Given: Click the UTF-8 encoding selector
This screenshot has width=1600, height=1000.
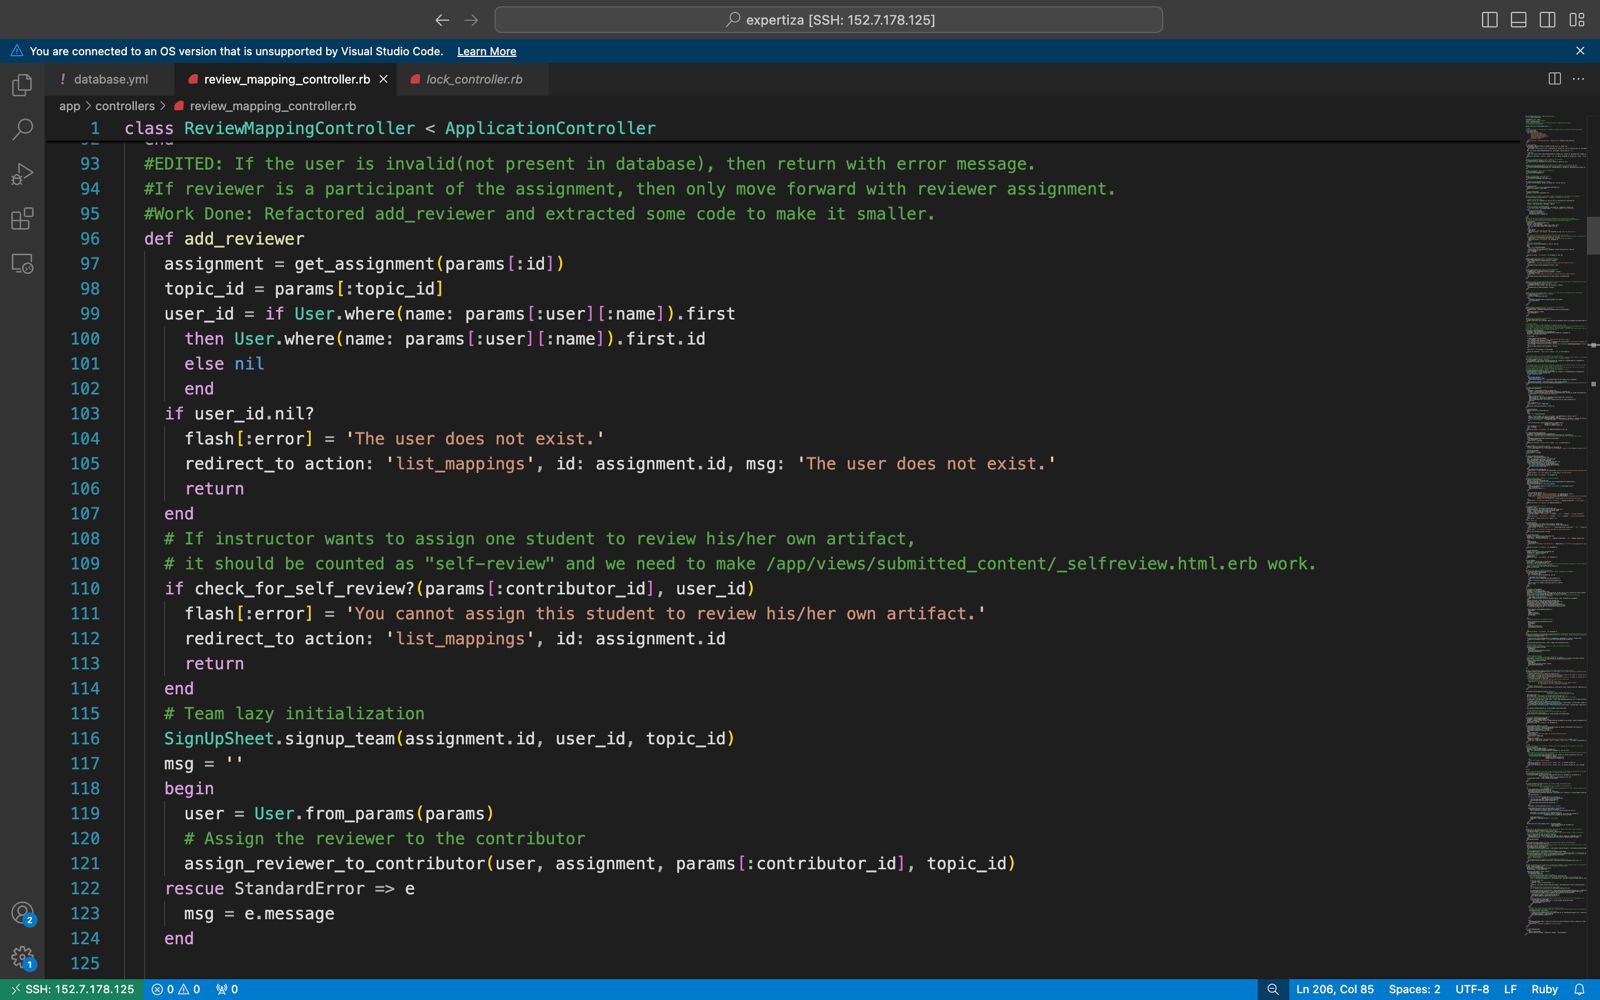Looking at the screenshot, I should coord(1472,989).
